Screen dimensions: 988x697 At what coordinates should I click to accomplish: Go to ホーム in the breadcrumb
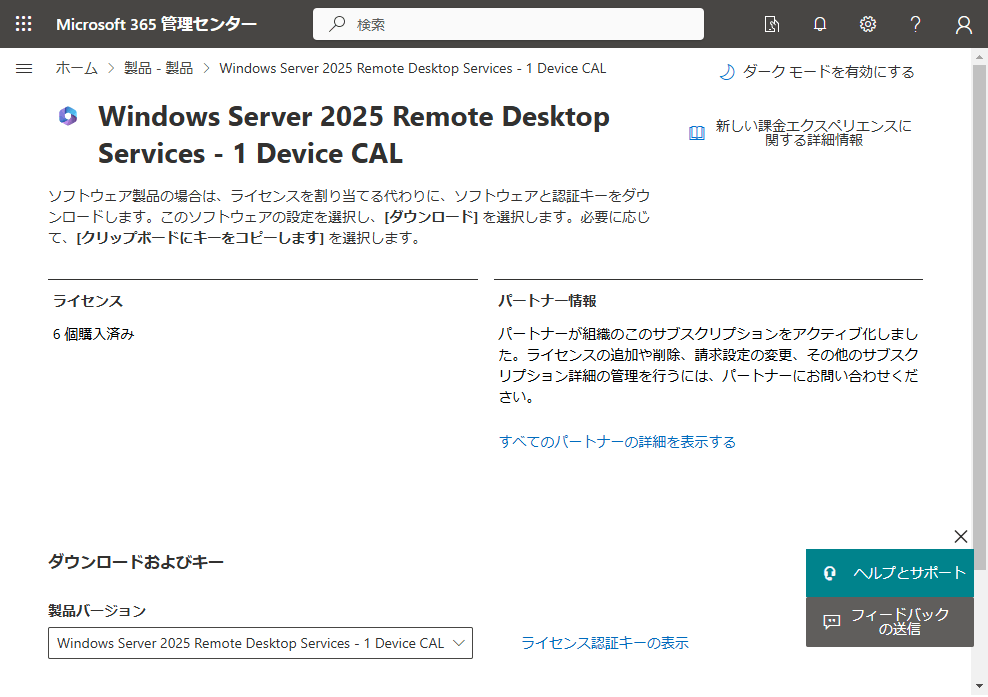click(76, 68)
